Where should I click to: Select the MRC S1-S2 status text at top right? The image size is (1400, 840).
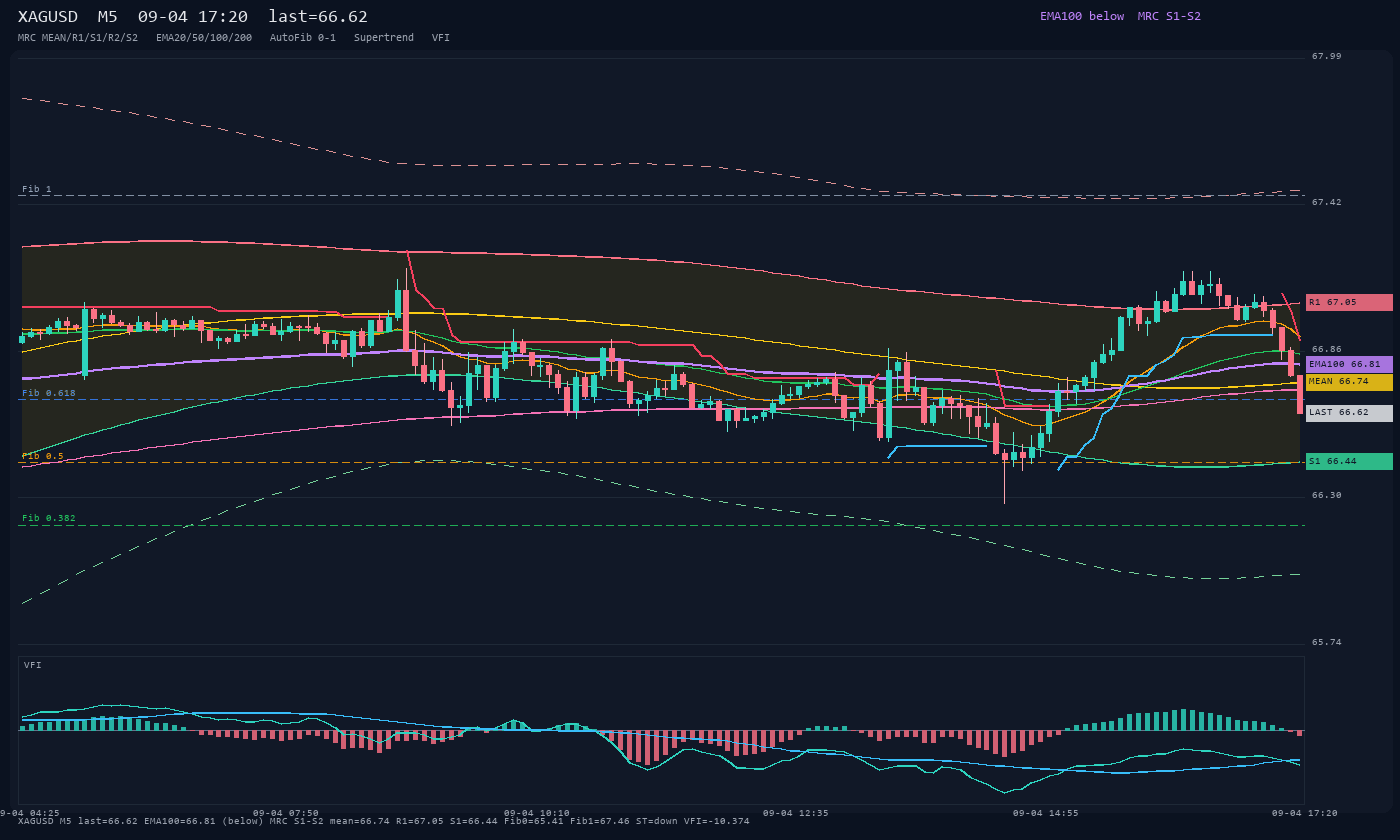tap(1169, 16)
